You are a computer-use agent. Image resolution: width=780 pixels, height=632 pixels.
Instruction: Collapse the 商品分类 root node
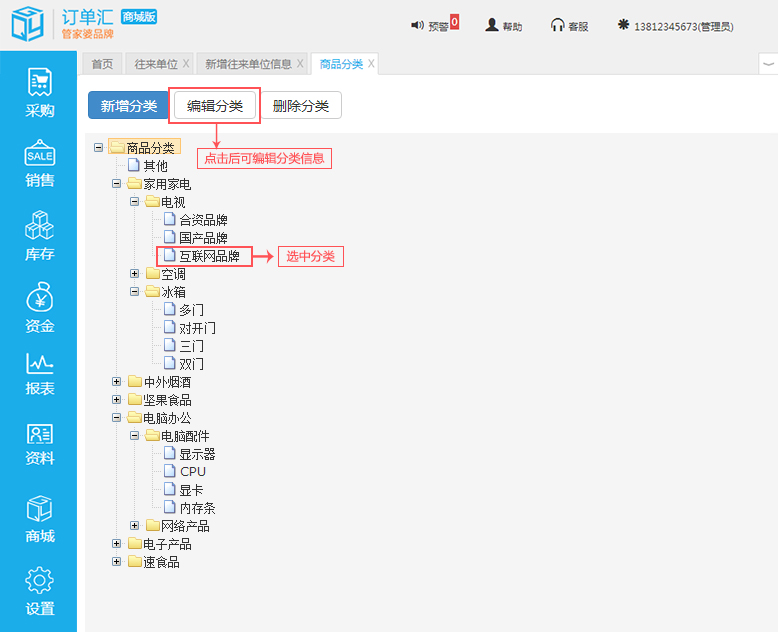click(98, 148)
